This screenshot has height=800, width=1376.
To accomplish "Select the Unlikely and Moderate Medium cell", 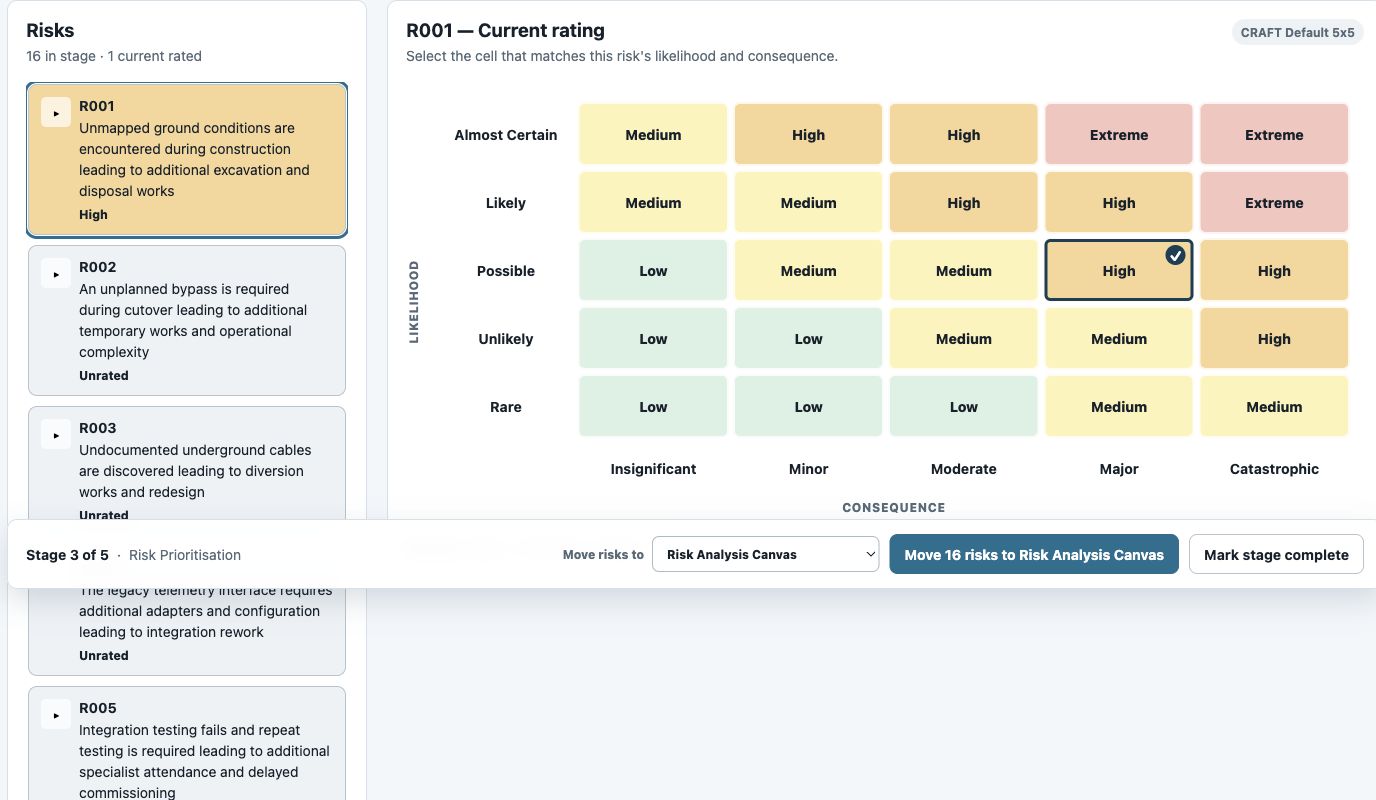I will (964, 338).
